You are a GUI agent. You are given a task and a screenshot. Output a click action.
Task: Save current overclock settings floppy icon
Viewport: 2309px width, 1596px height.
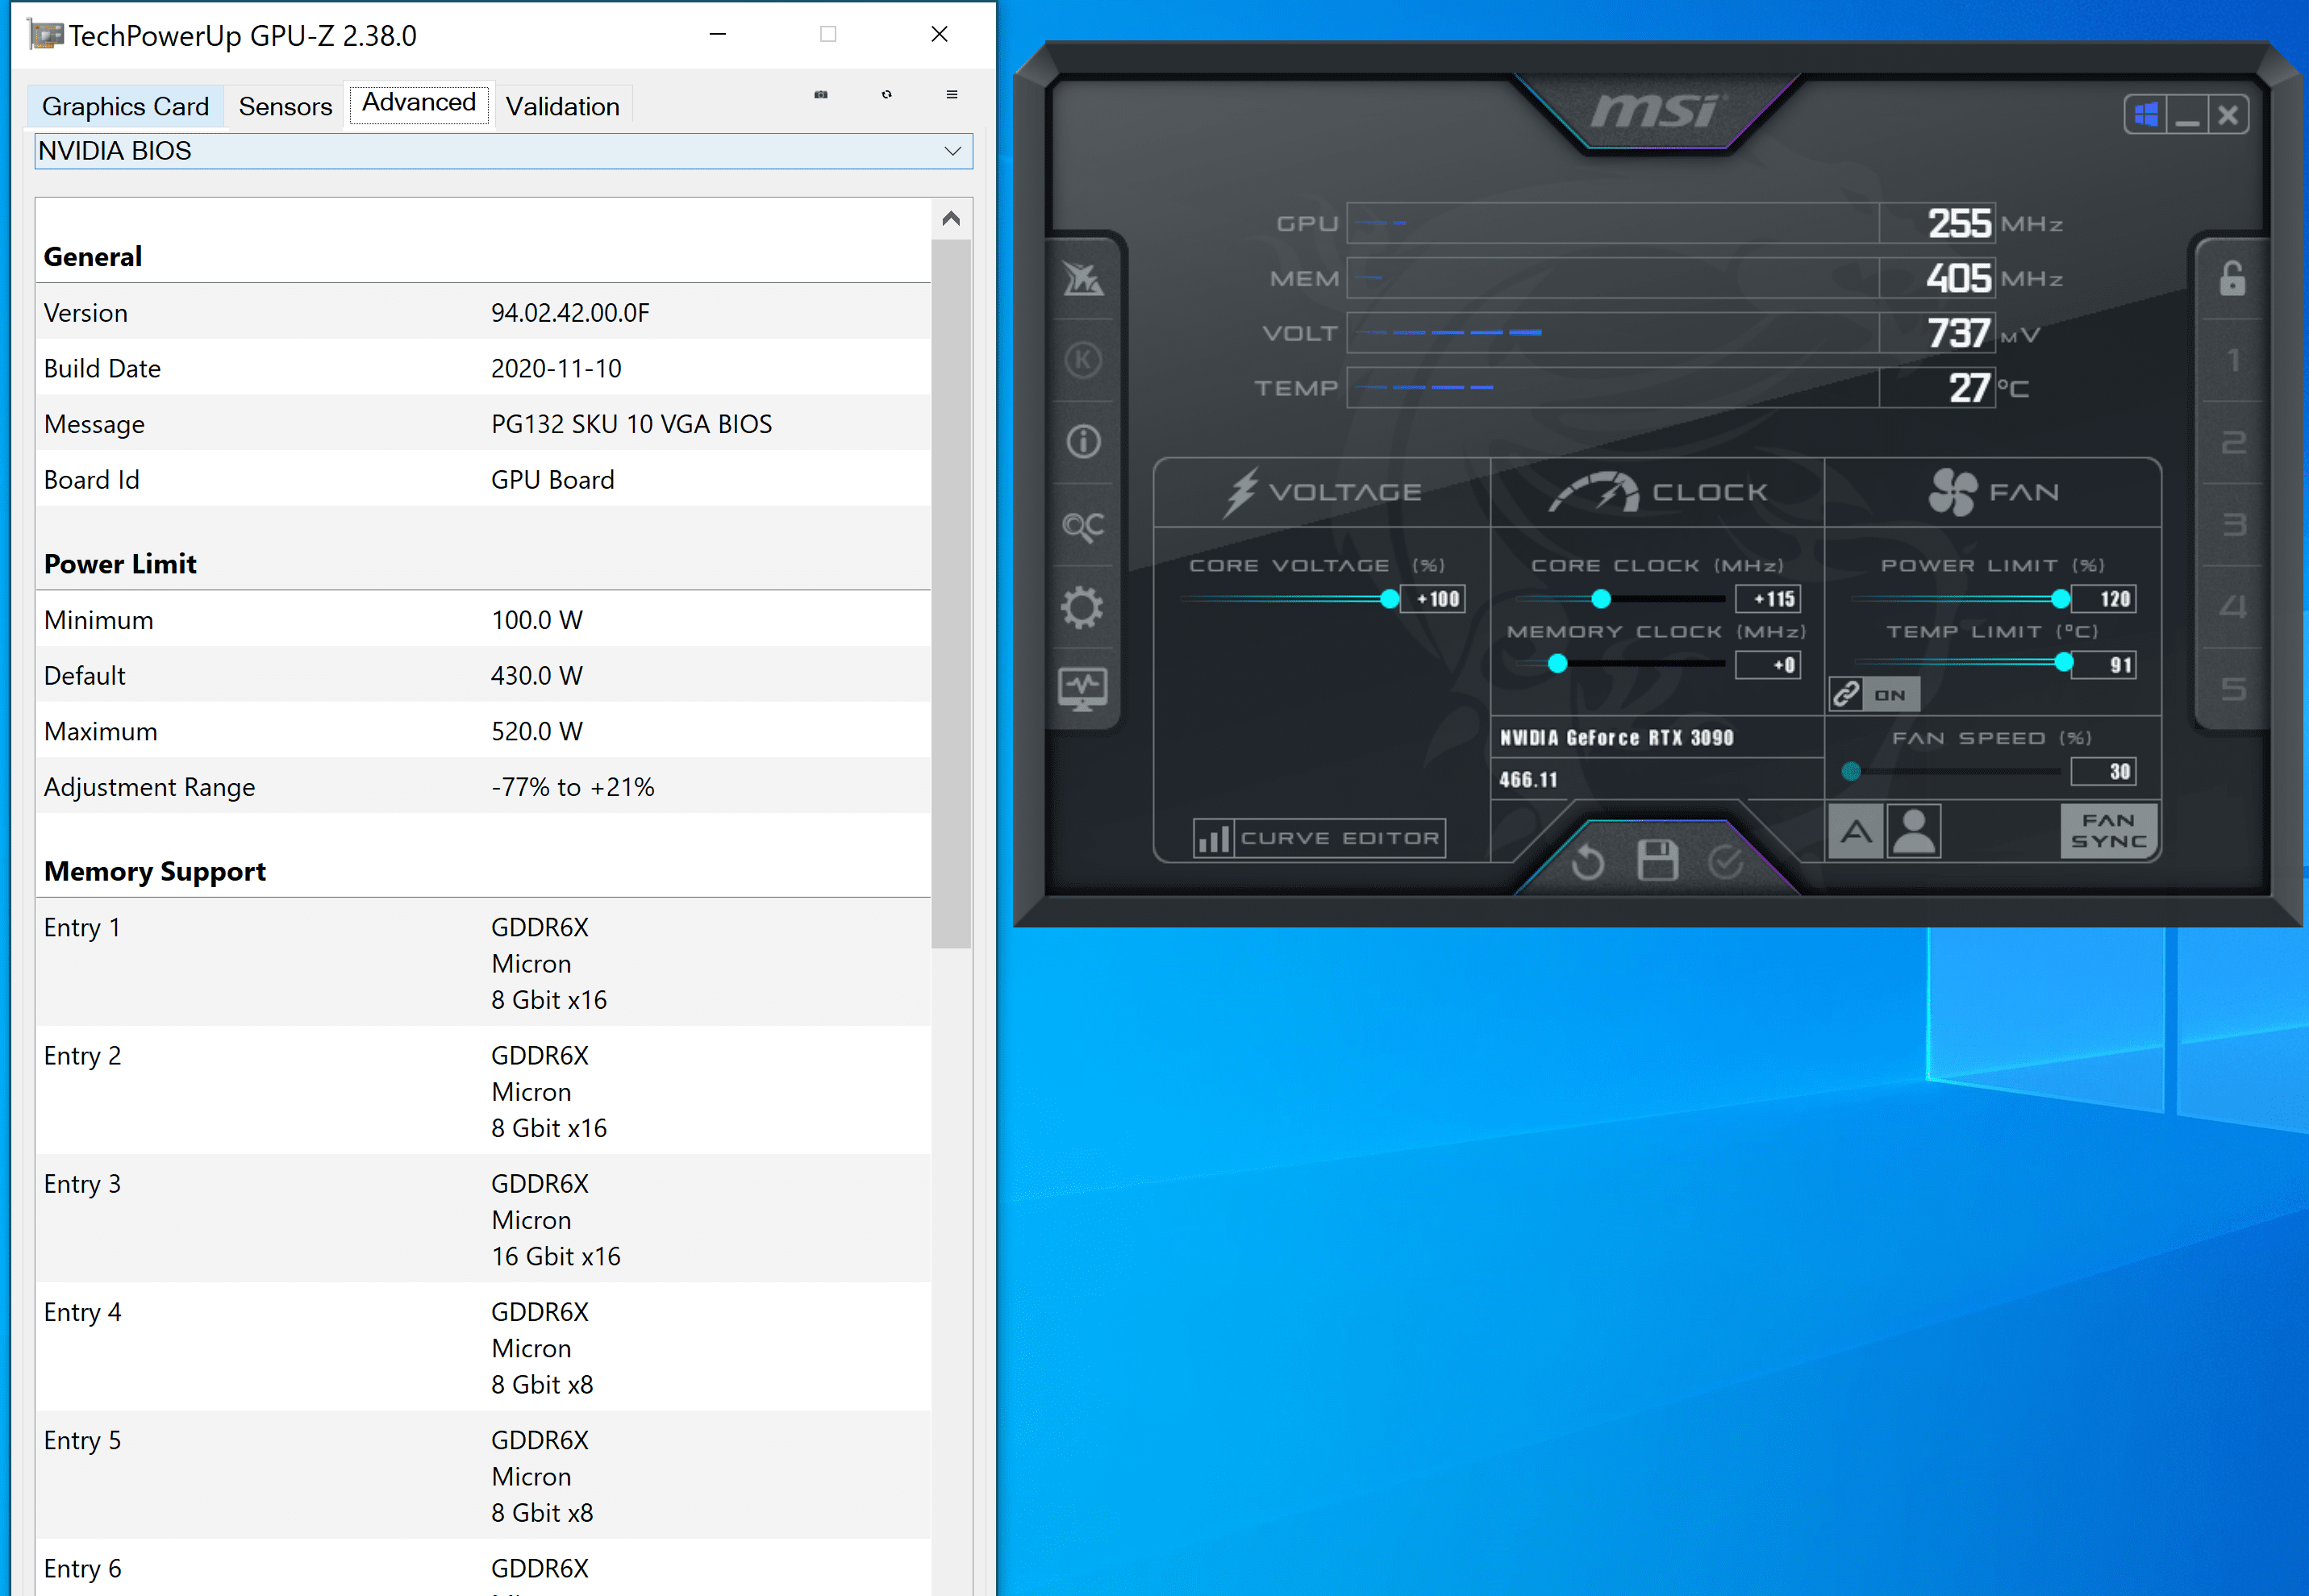[x=1657, y=860]
